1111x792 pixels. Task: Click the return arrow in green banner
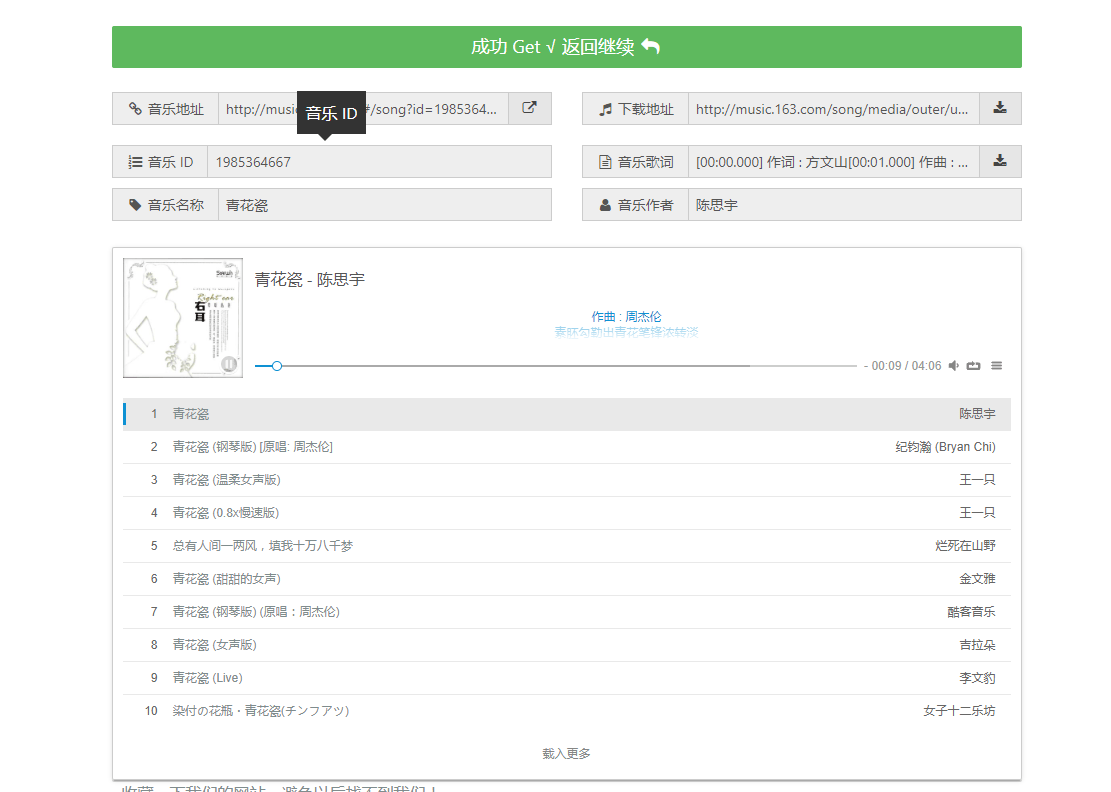point(651,47)
